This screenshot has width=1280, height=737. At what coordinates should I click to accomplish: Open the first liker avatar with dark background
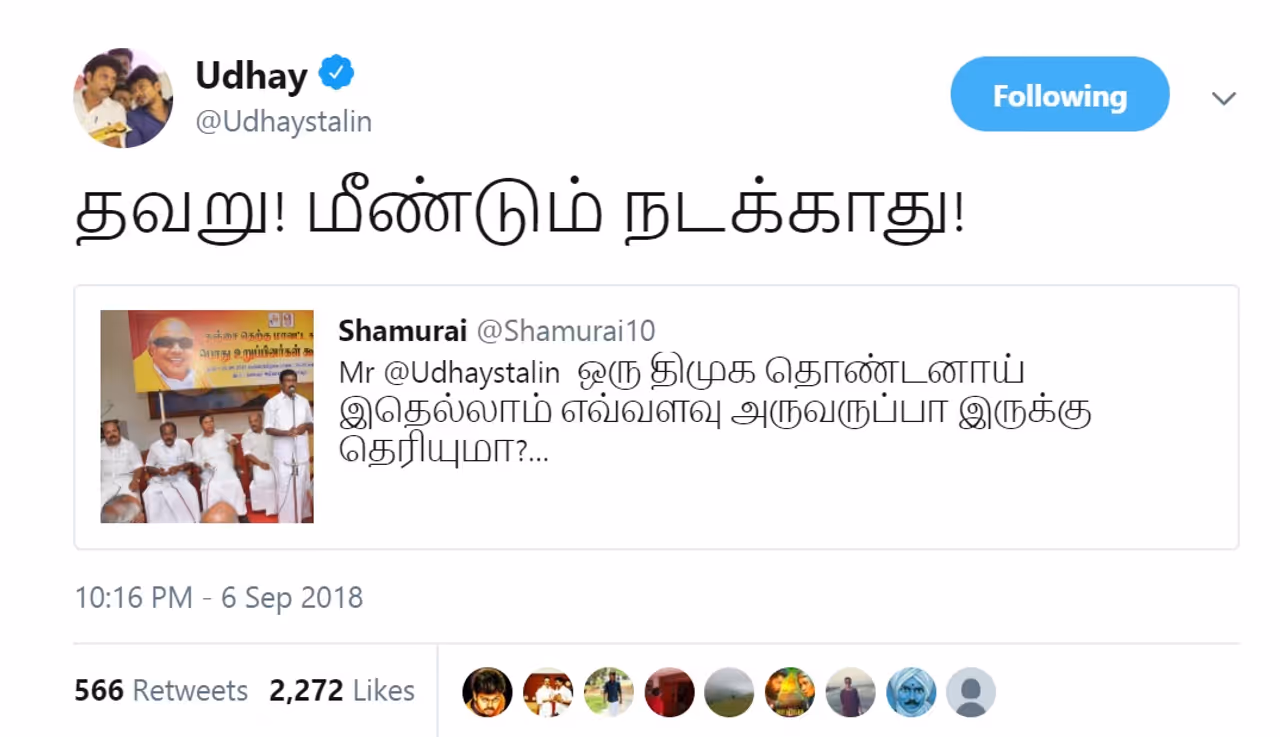tap(488, 692)
